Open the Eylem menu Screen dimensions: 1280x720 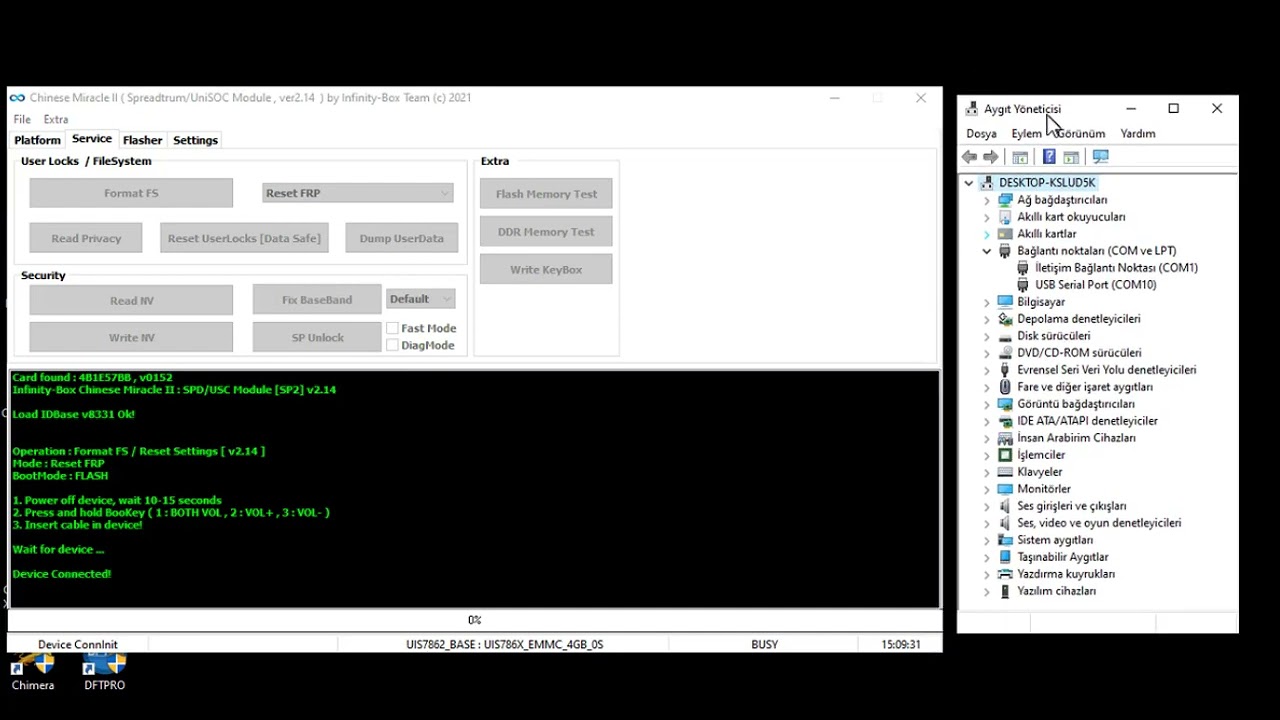pyautogui.click(x=1026, y=134)
